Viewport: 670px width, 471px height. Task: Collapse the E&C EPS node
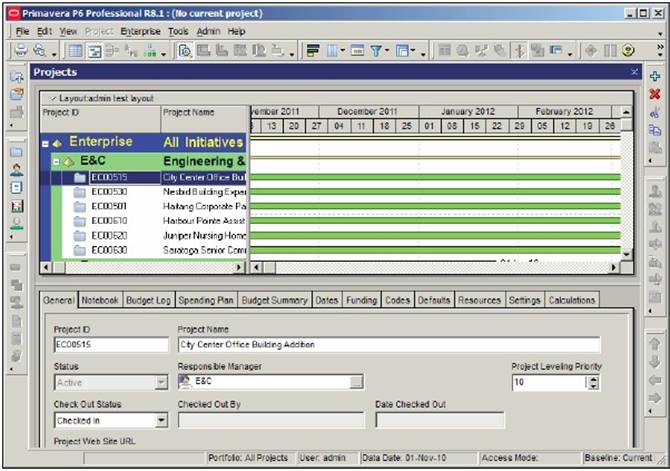tap(56, 162)
